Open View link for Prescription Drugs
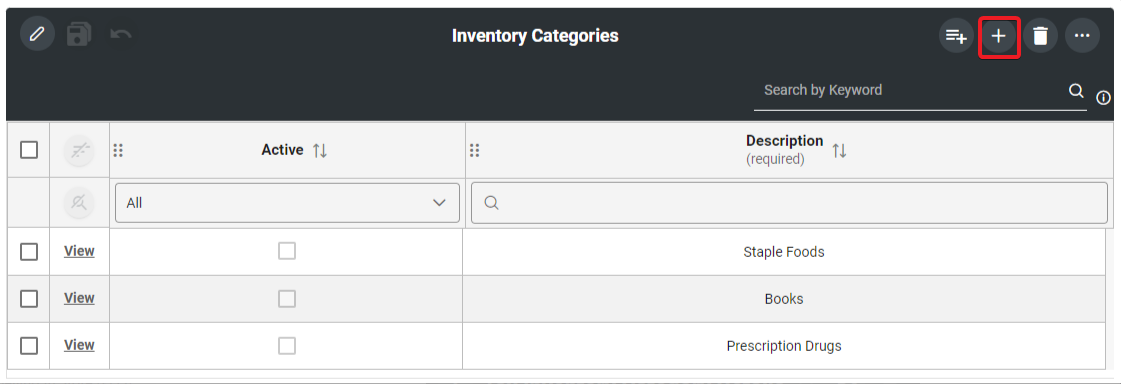The height and width of the screenshot is (384, 1121). 79,345
